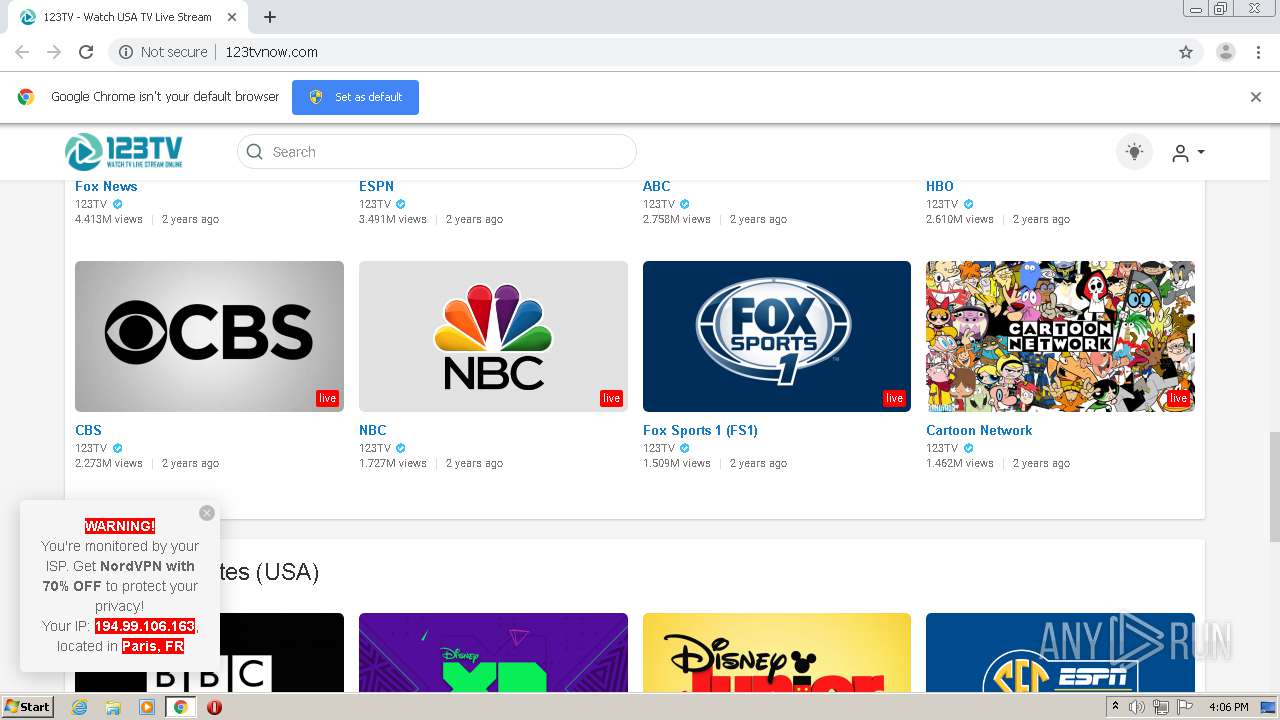The height and width of the screenshot is (720, 1280).
Task: Click the NBC title link
Action: [x=372, y=430]
